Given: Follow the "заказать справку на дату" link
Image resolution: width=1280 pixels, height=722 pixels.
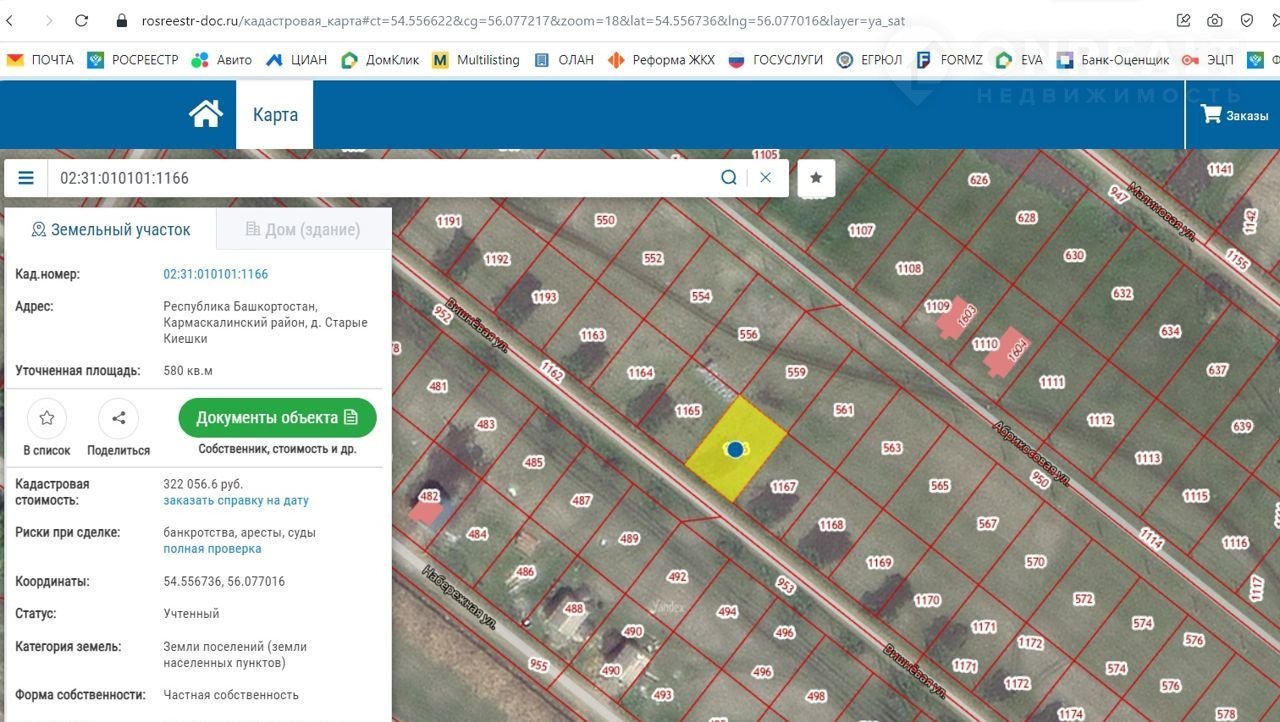Looking at the screenshot, I should 236,501.
